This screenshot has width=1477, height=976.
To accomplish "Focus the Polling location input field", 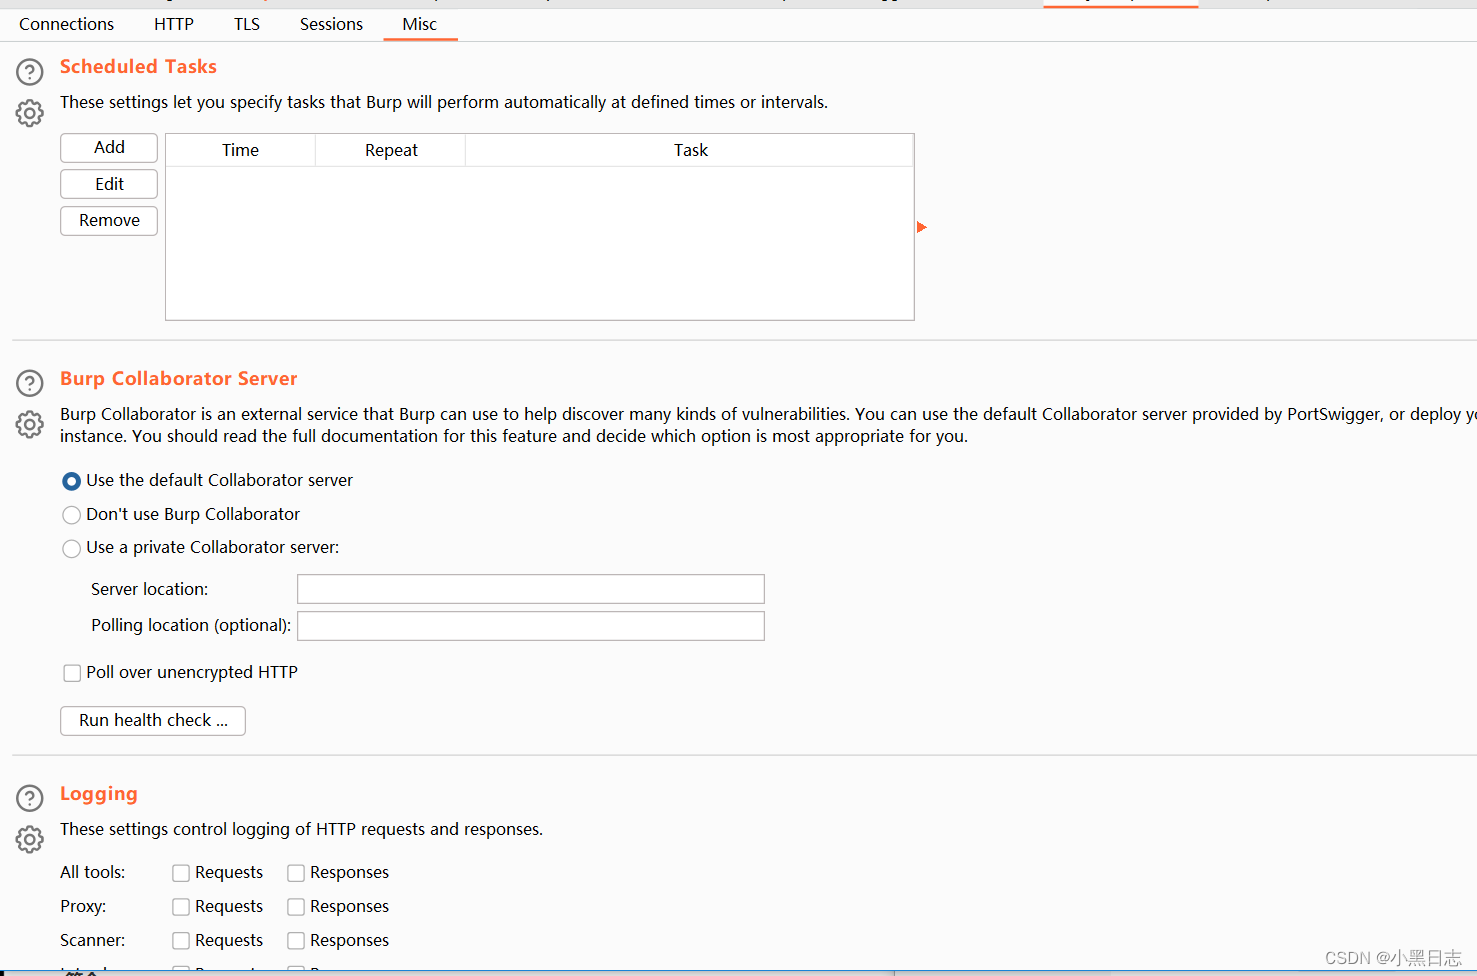I will [x=531, y=626].
